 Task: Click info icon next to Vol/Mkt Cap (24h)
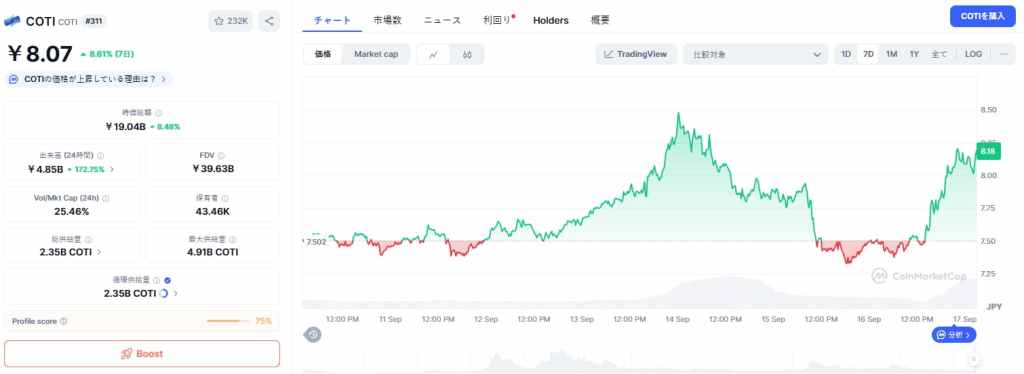pos(106,198)
